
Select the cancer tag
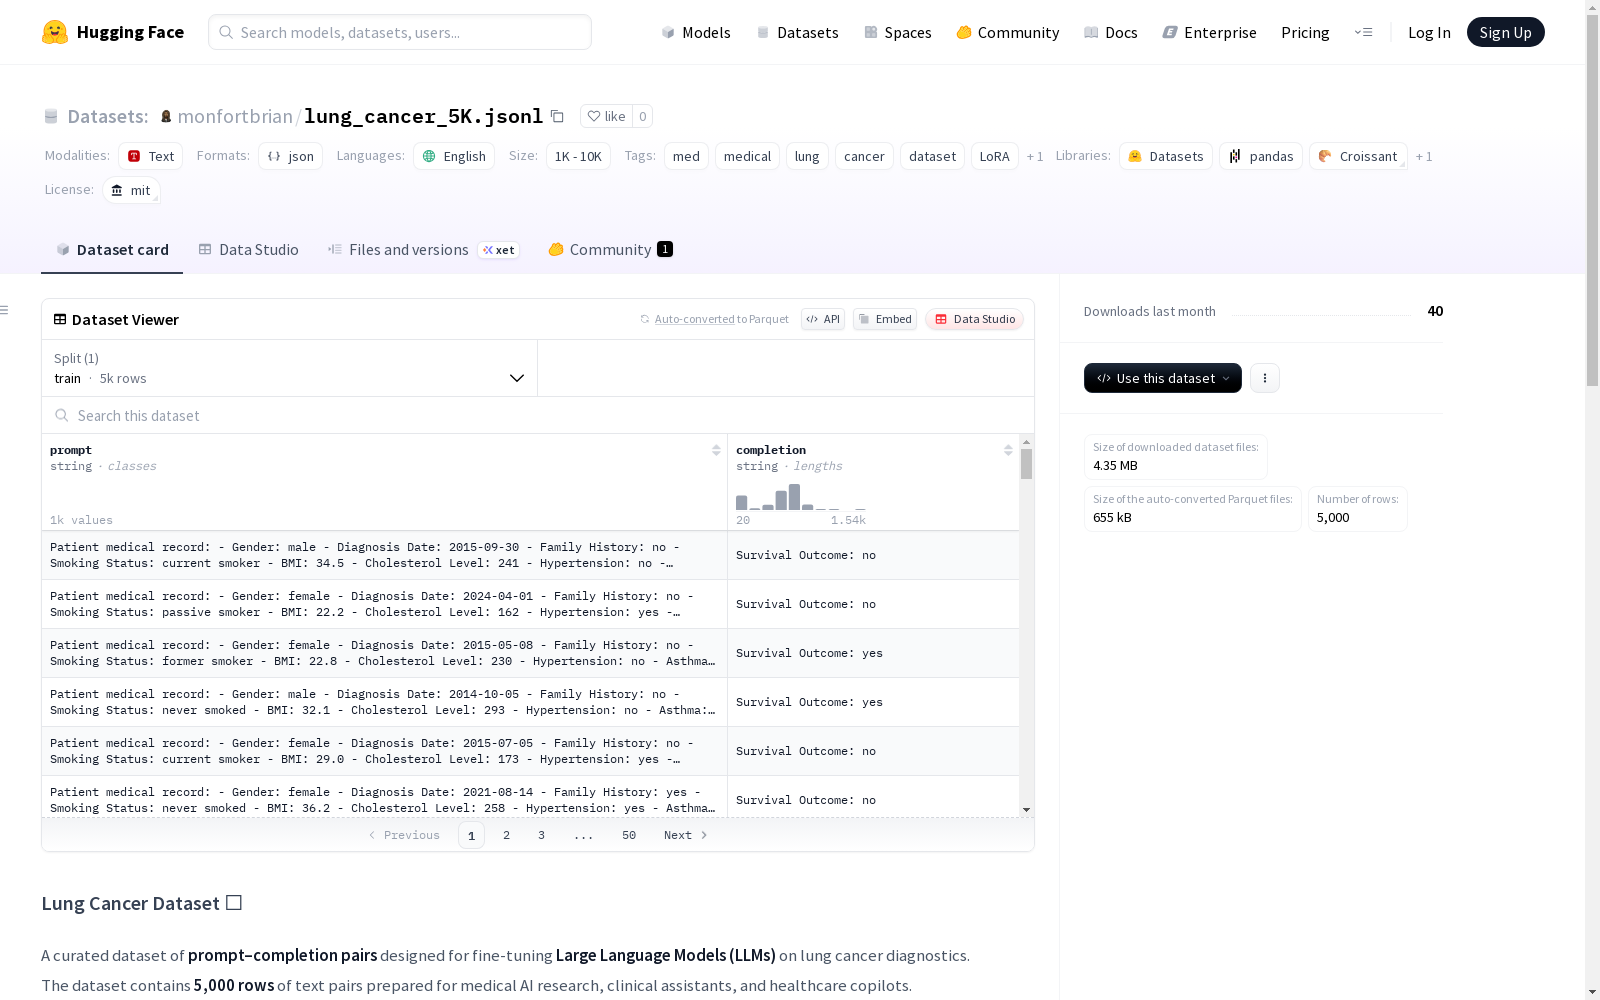864,156
